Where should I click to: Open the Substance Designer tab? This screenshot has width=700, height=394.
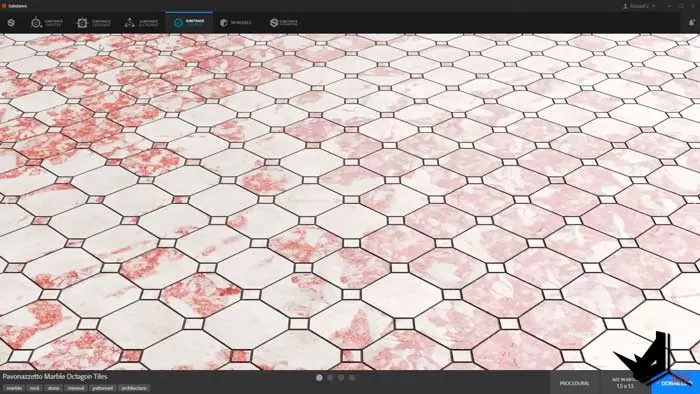point(94,22)
